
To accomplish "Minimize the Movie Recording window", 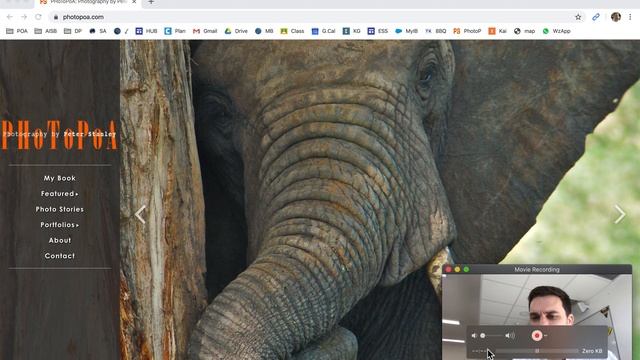I will [x=457, y=269].
